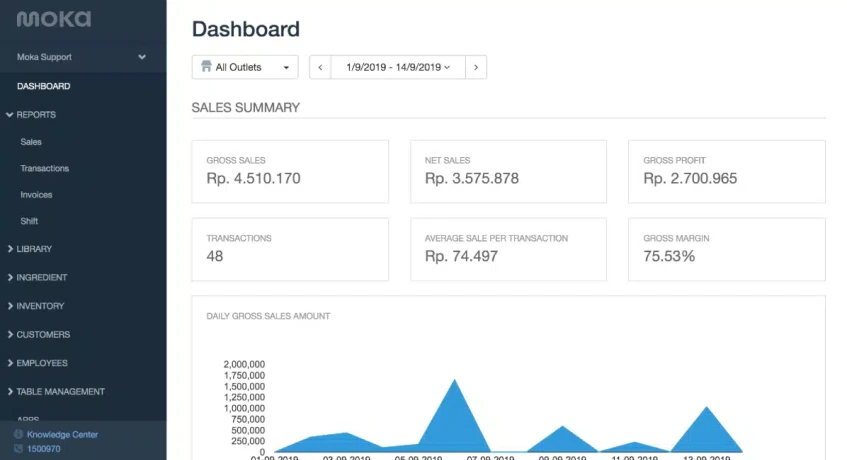The width and height of the screenshot is (847, 460).
Task: Go to previous date range arrow
Action: pos(320,67)
